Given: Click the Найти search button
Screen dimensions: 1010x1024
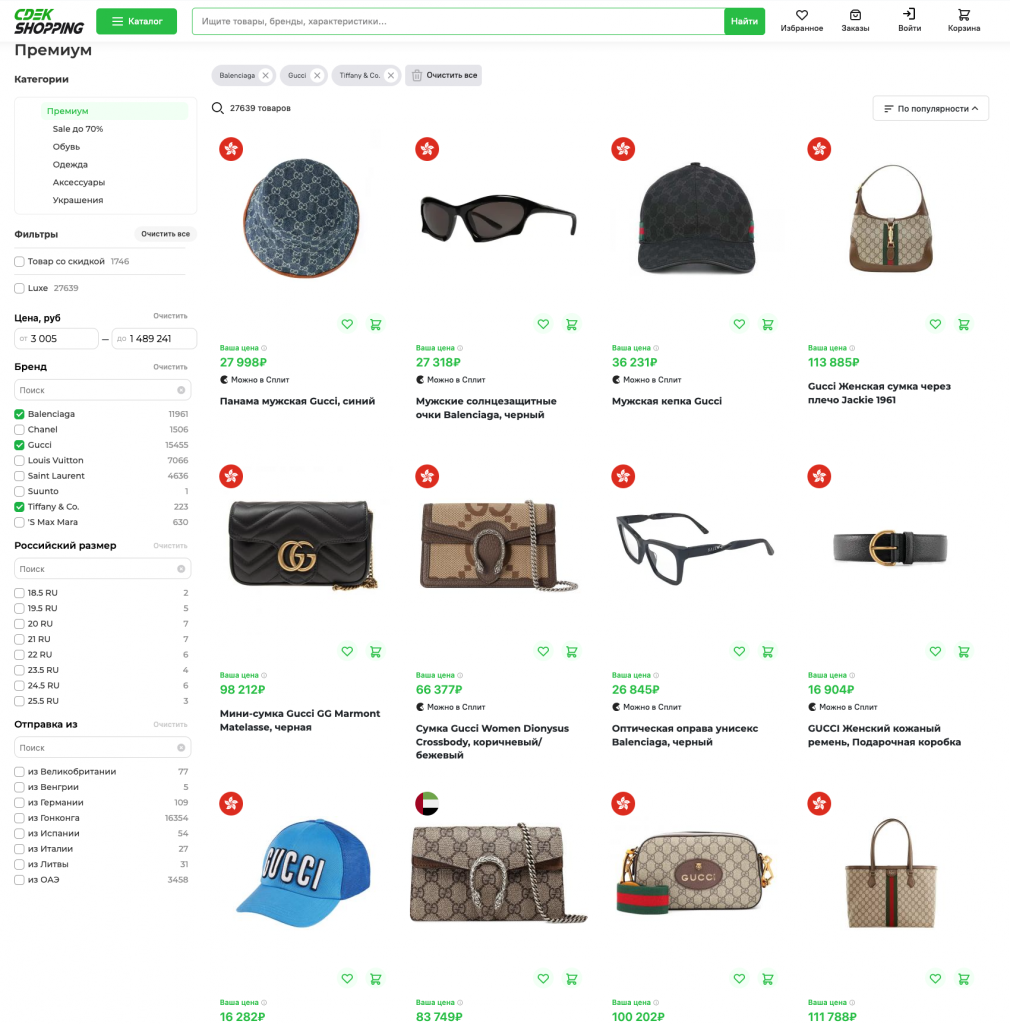Looking at the screenshot, I should (744, 21).
